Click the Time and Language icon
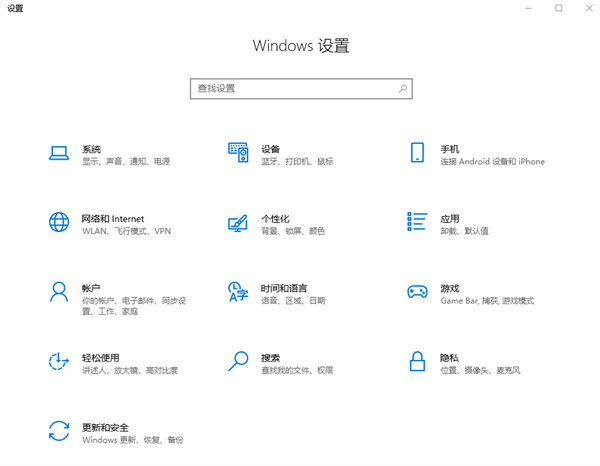 [238, 292]
